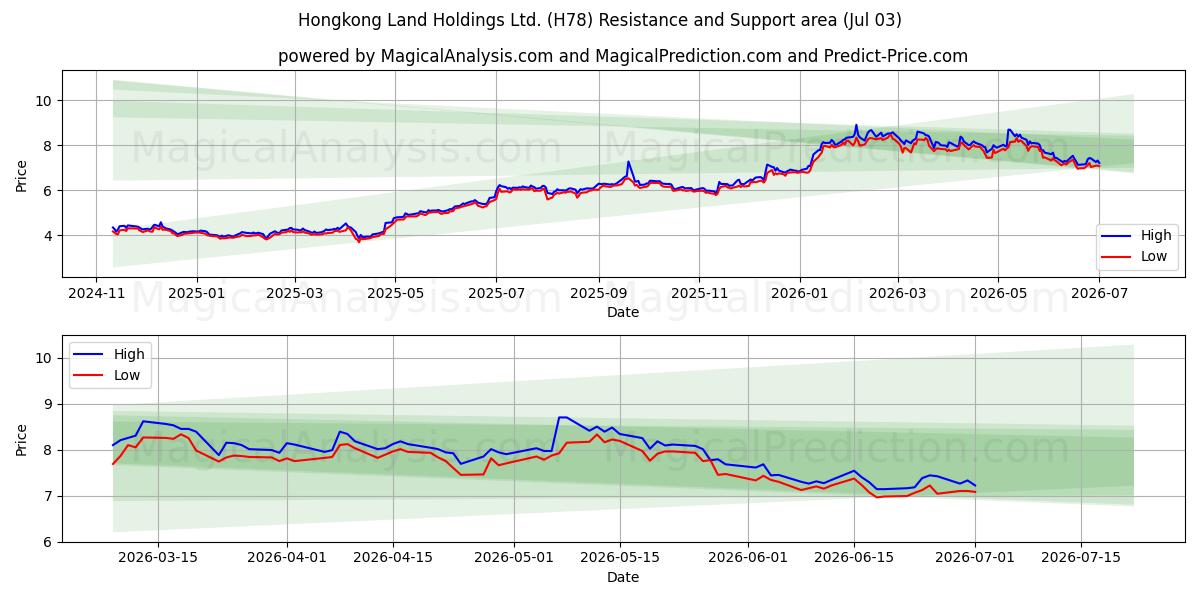Click the '2026-05' x-axis label on upper chart
The width and height of the screenshot is (1200, 600).
point(997,295)
